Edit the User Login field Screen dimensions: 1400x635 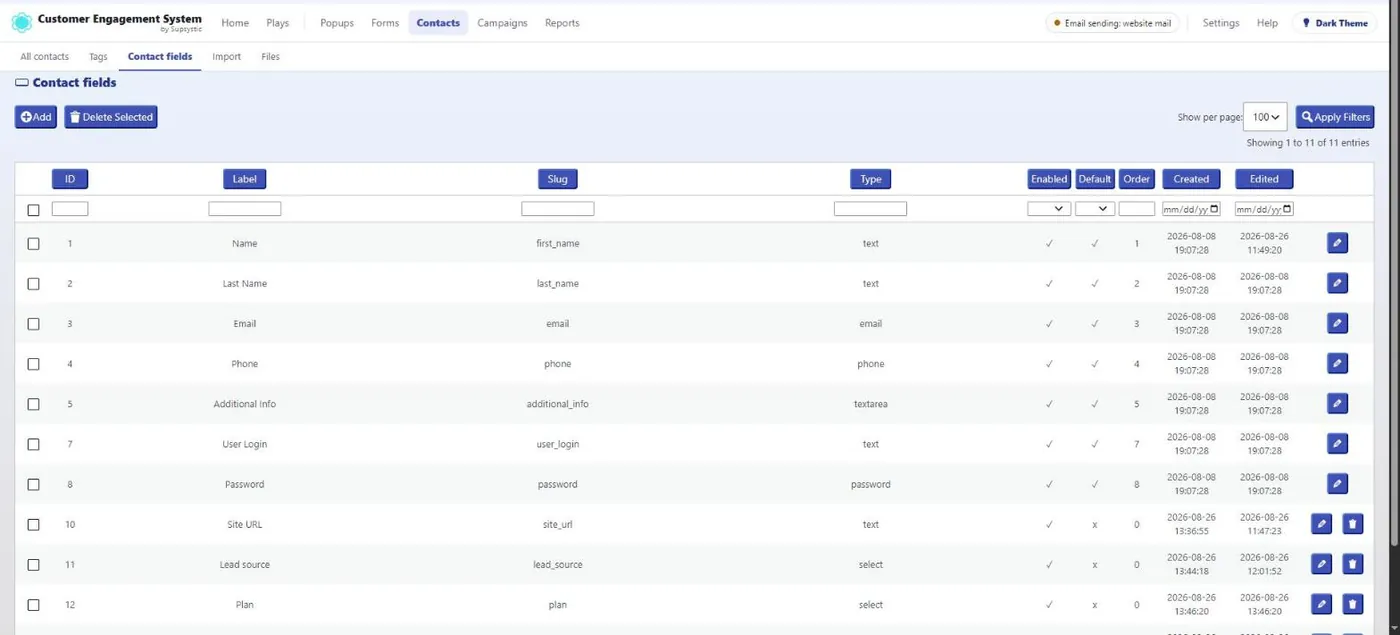coord(1337,443)
